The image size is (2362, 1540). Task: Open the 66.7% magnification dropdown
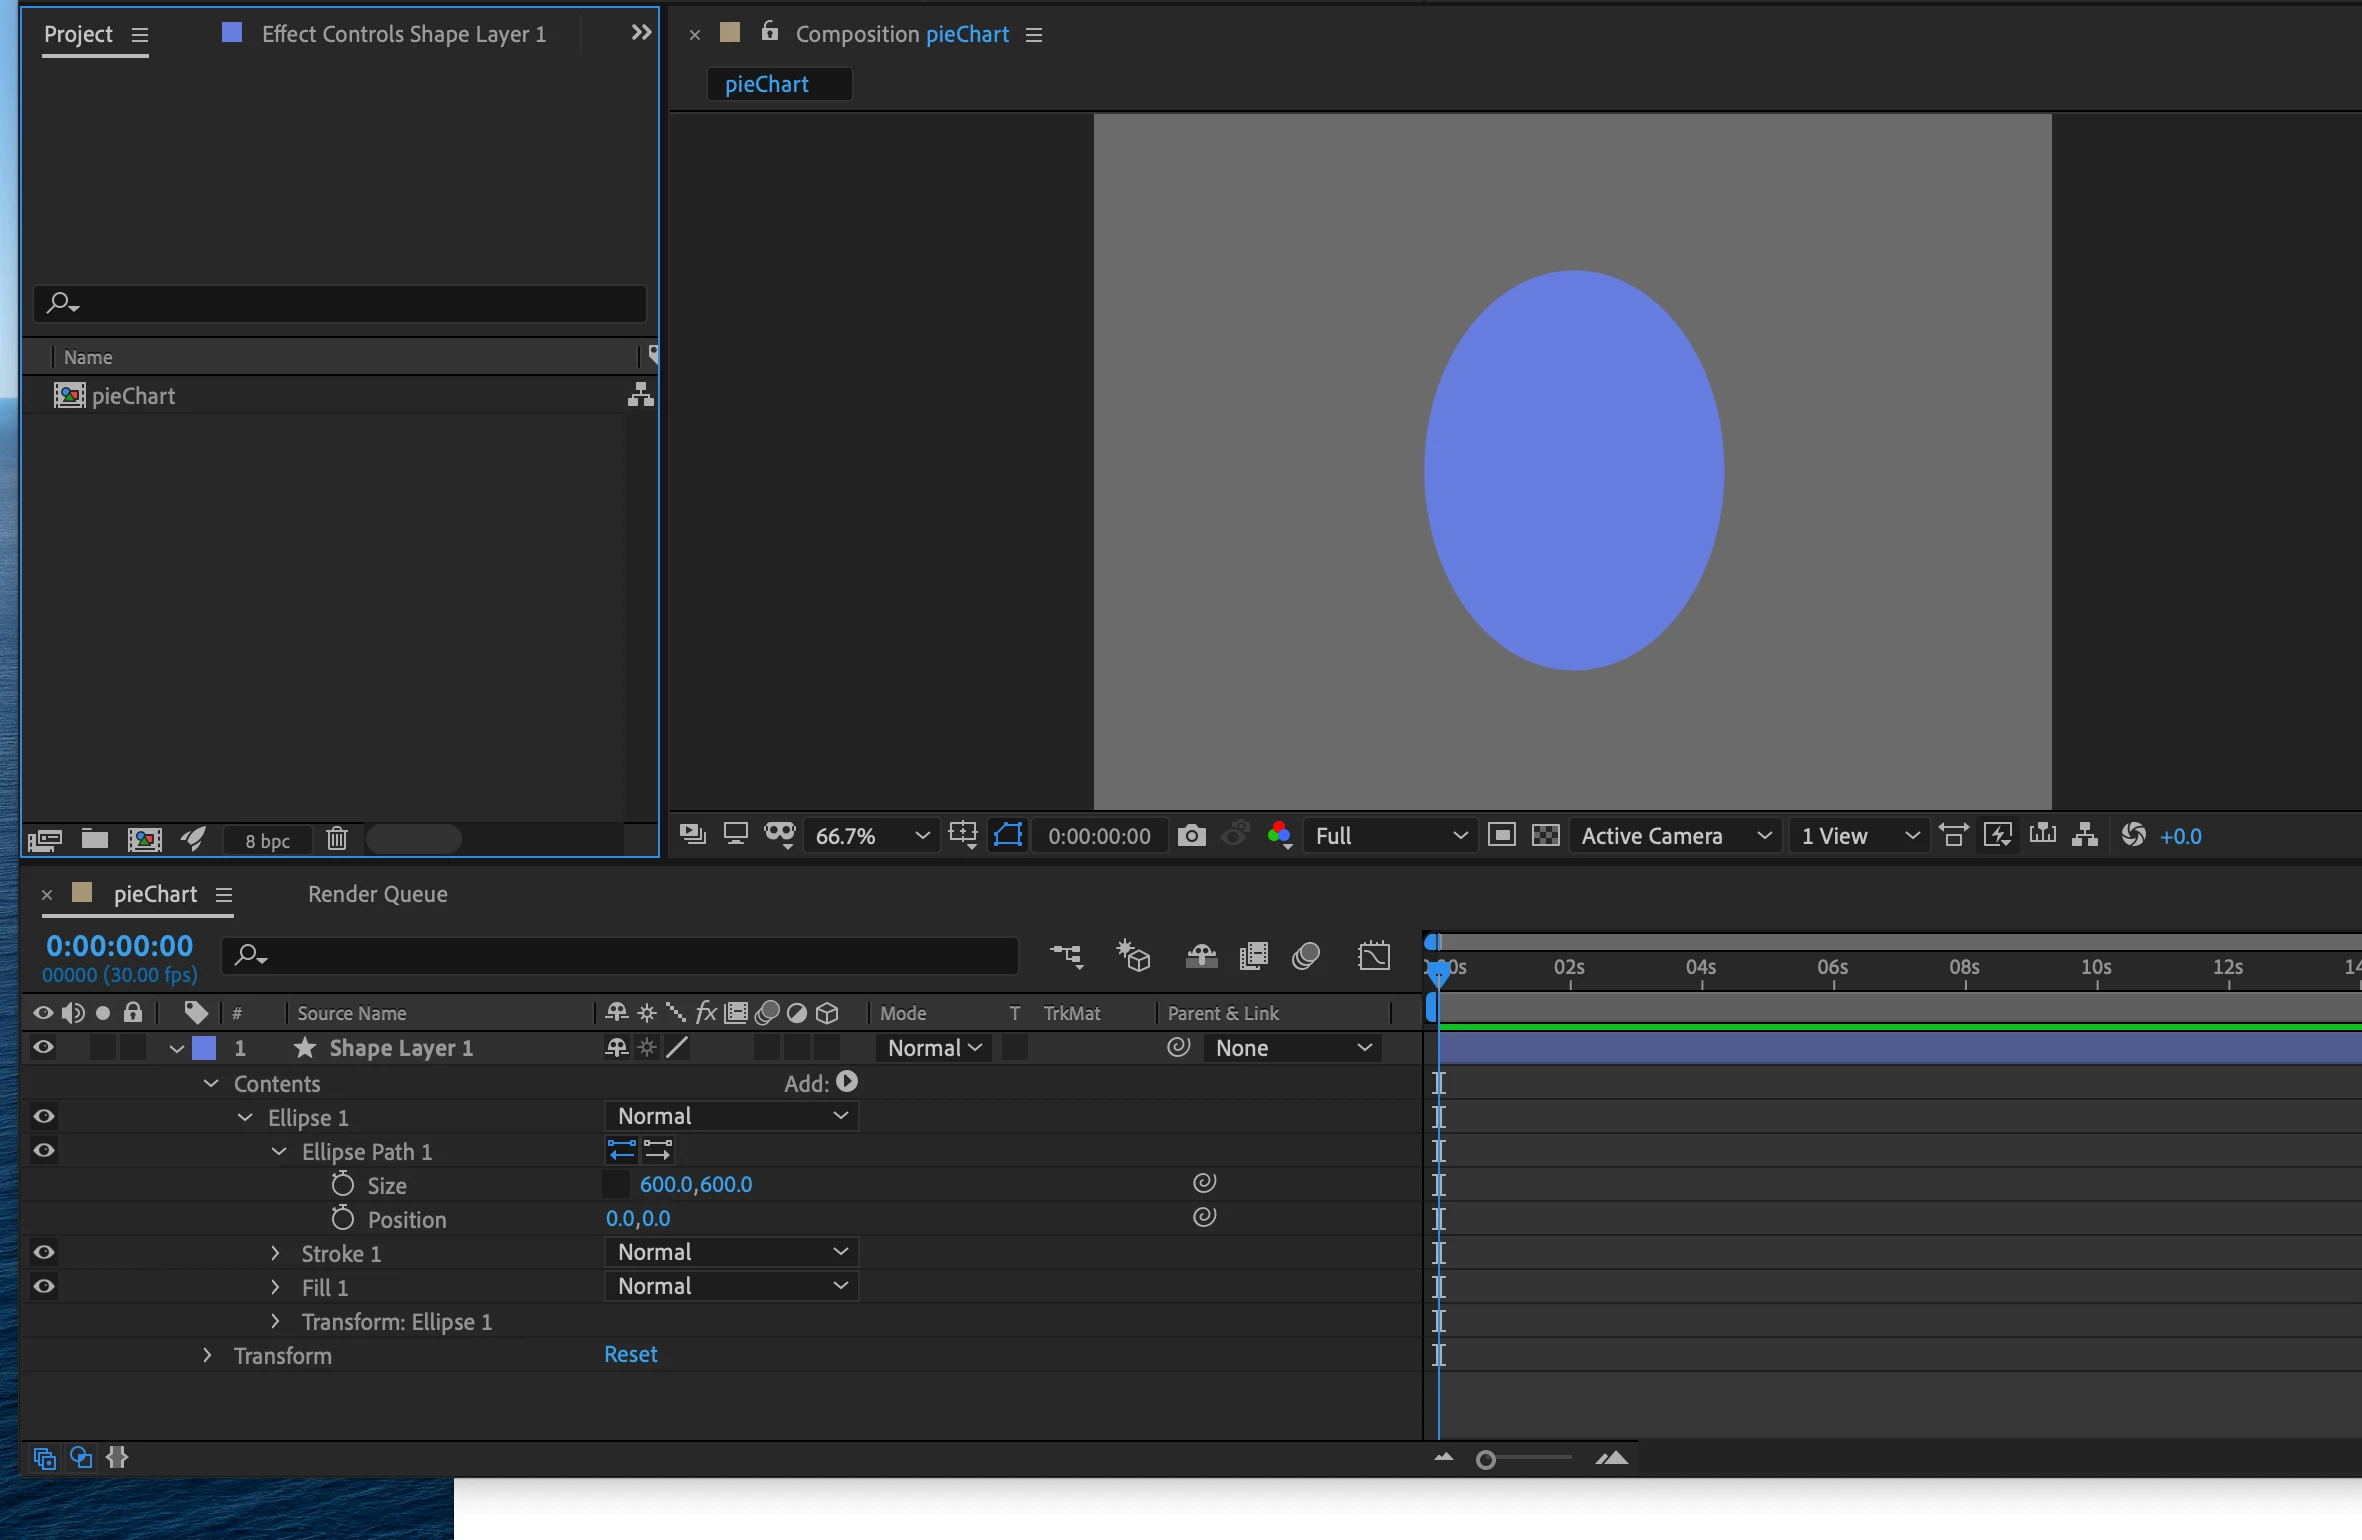(x=873, y=836)
